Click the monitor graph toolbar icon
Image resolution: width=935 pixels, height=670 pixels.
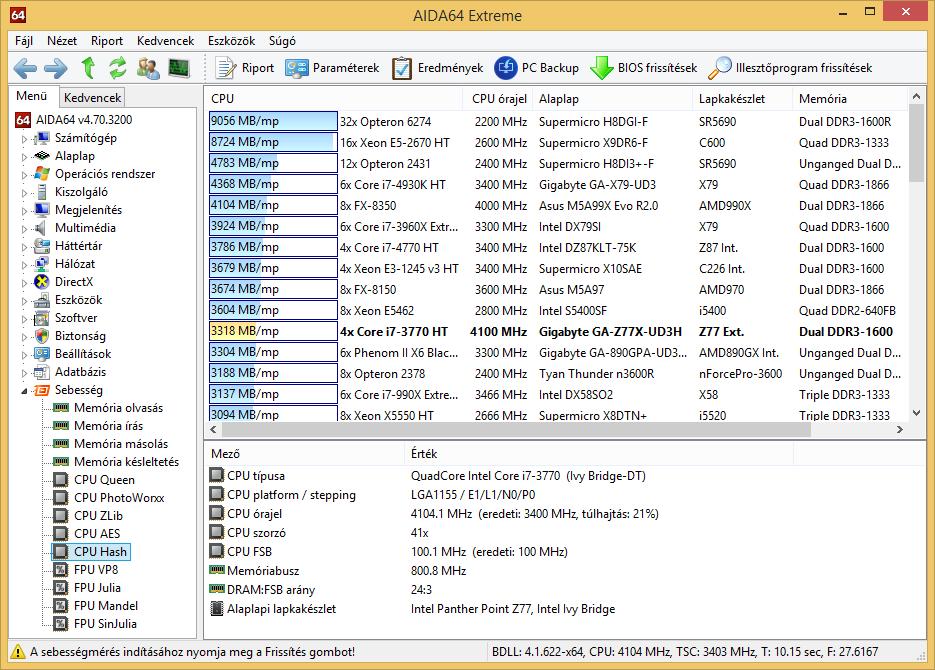pos(178,68)
